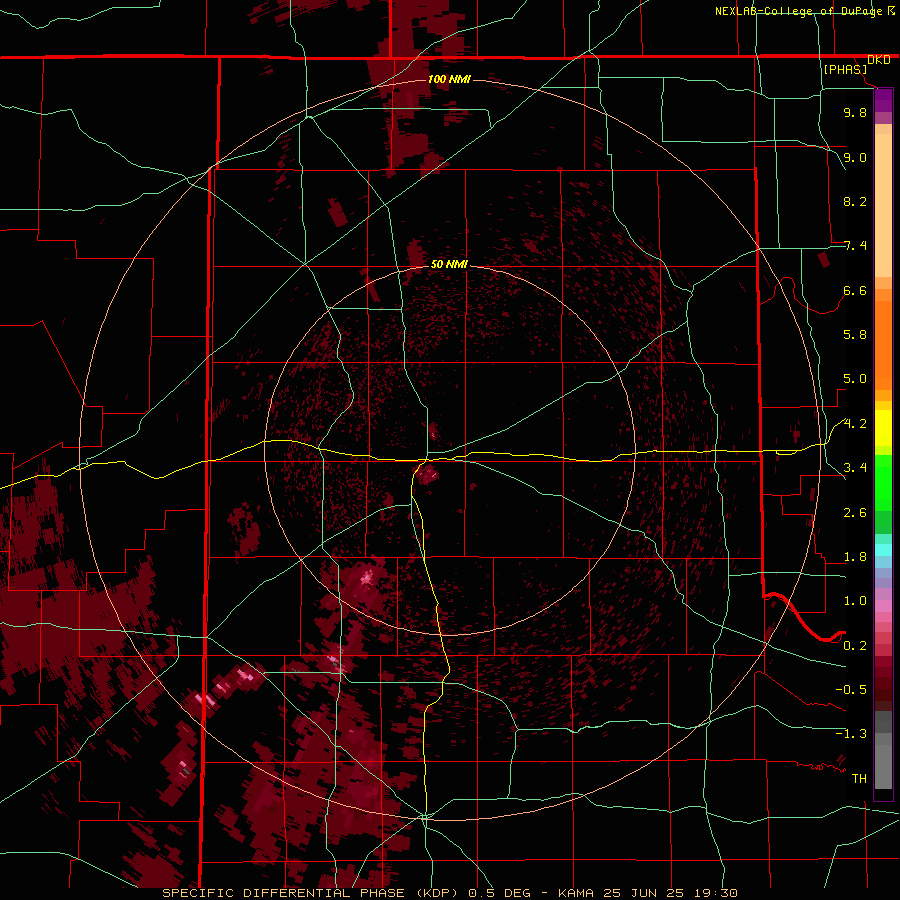
Task: Click the -1.3 scale value
Action: pos(851,734)
